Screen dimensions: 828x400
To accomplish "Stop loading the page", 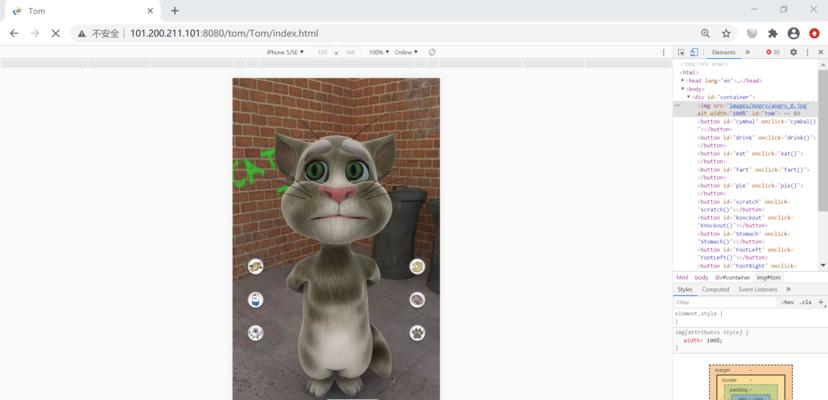I will (x=55, y=33).
